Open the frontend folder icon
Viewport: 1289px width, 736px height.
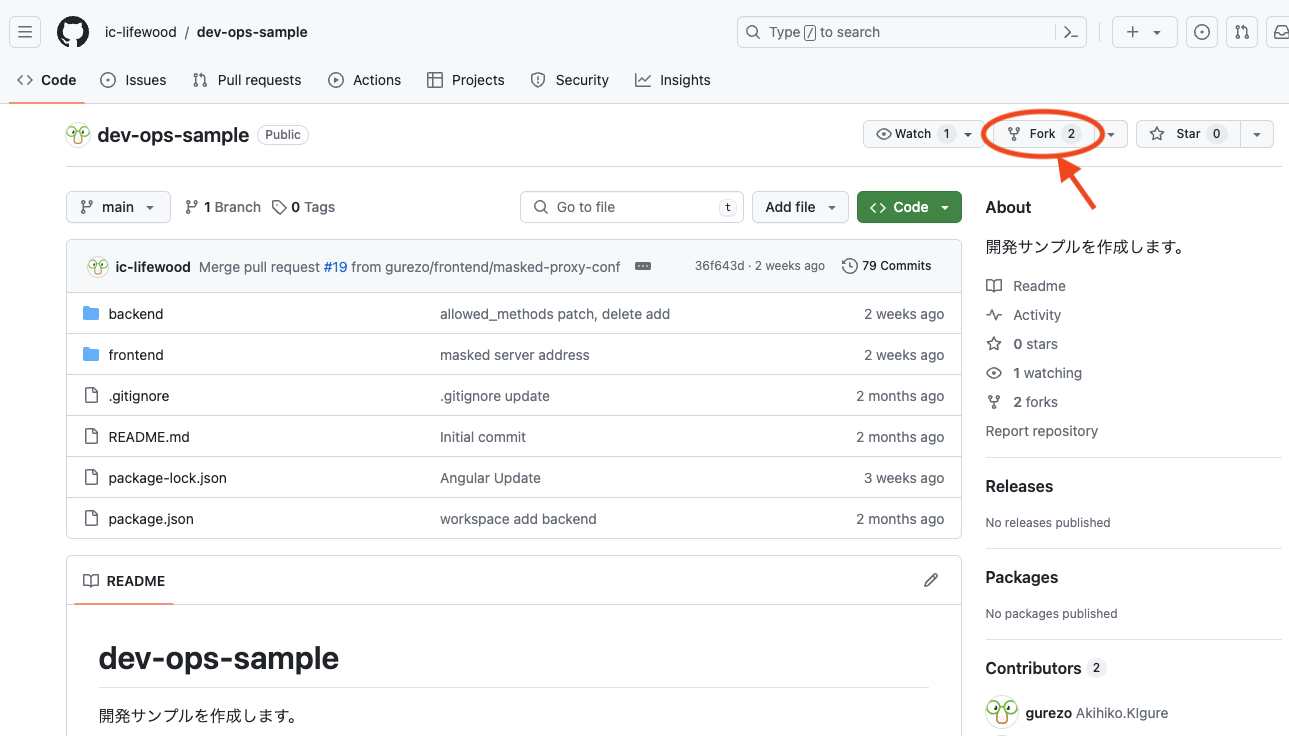point(91,355)
